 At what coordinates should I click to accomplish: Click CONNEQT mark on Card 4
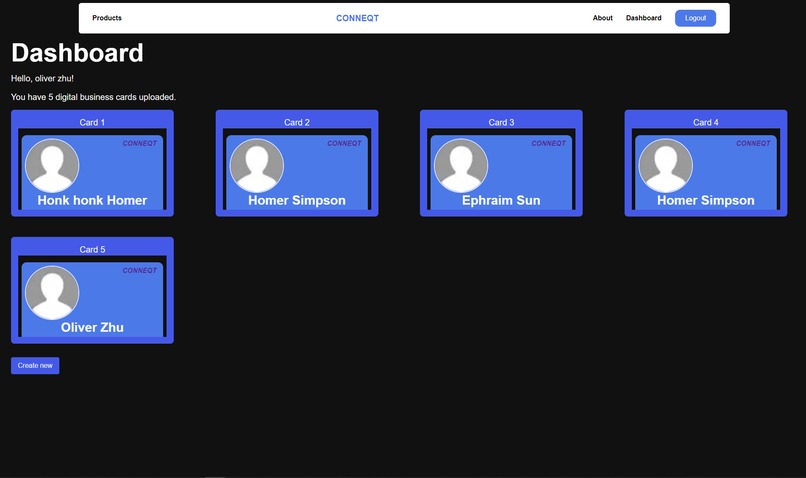point(753,143)
